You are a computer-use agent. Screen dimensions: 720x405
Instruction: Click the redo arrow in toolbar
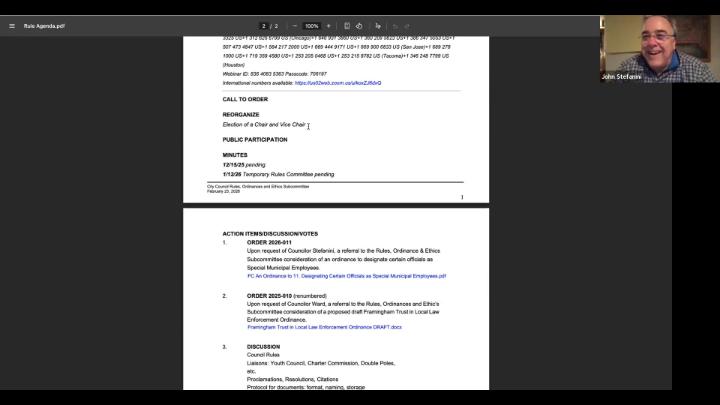tap(408, 26)
